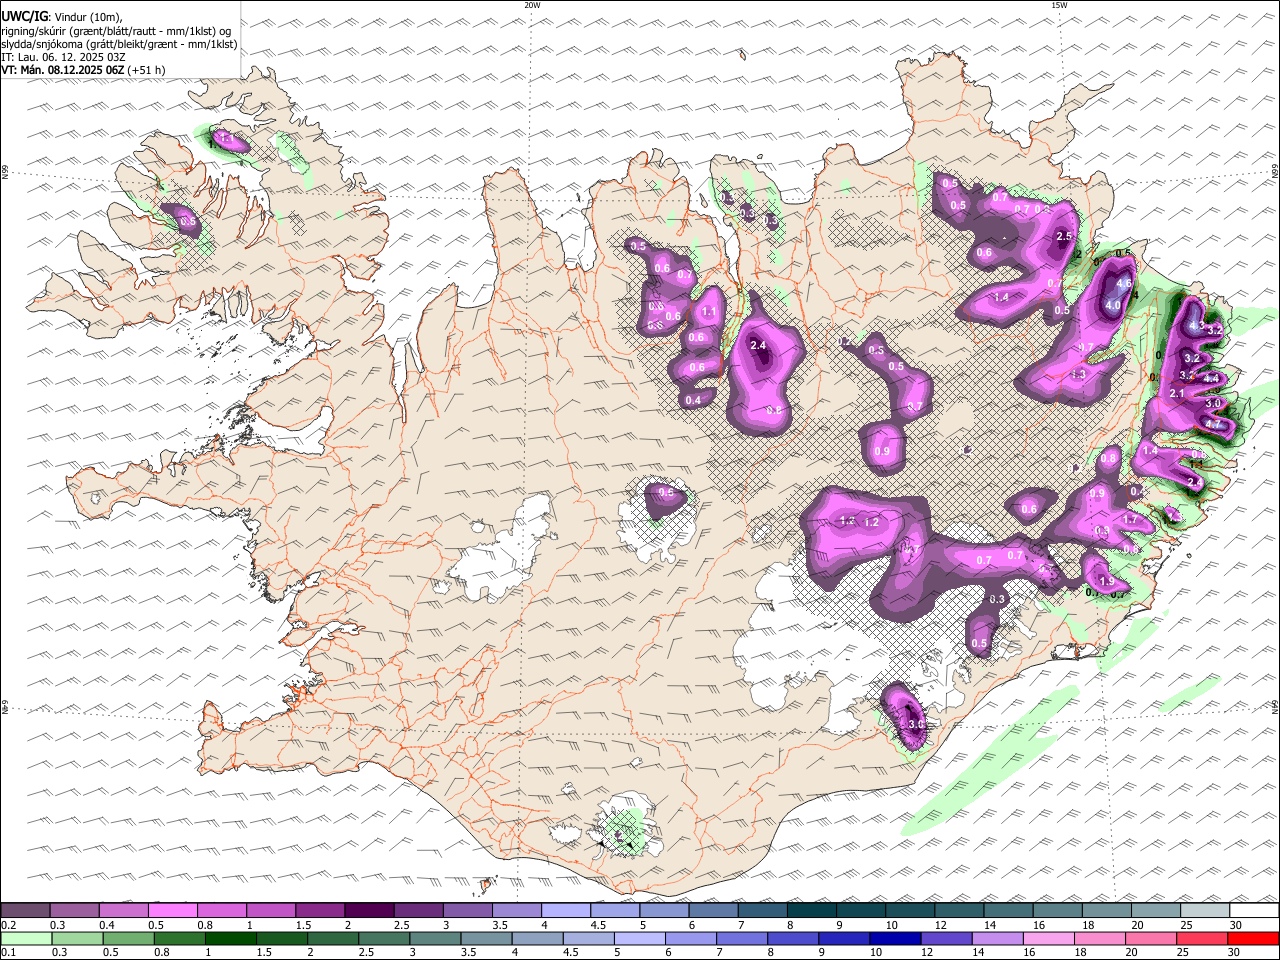Pick the pale gray 25–30 swatch in top legend row
Screen dimensions: 1280x960
pos(1205,911)
